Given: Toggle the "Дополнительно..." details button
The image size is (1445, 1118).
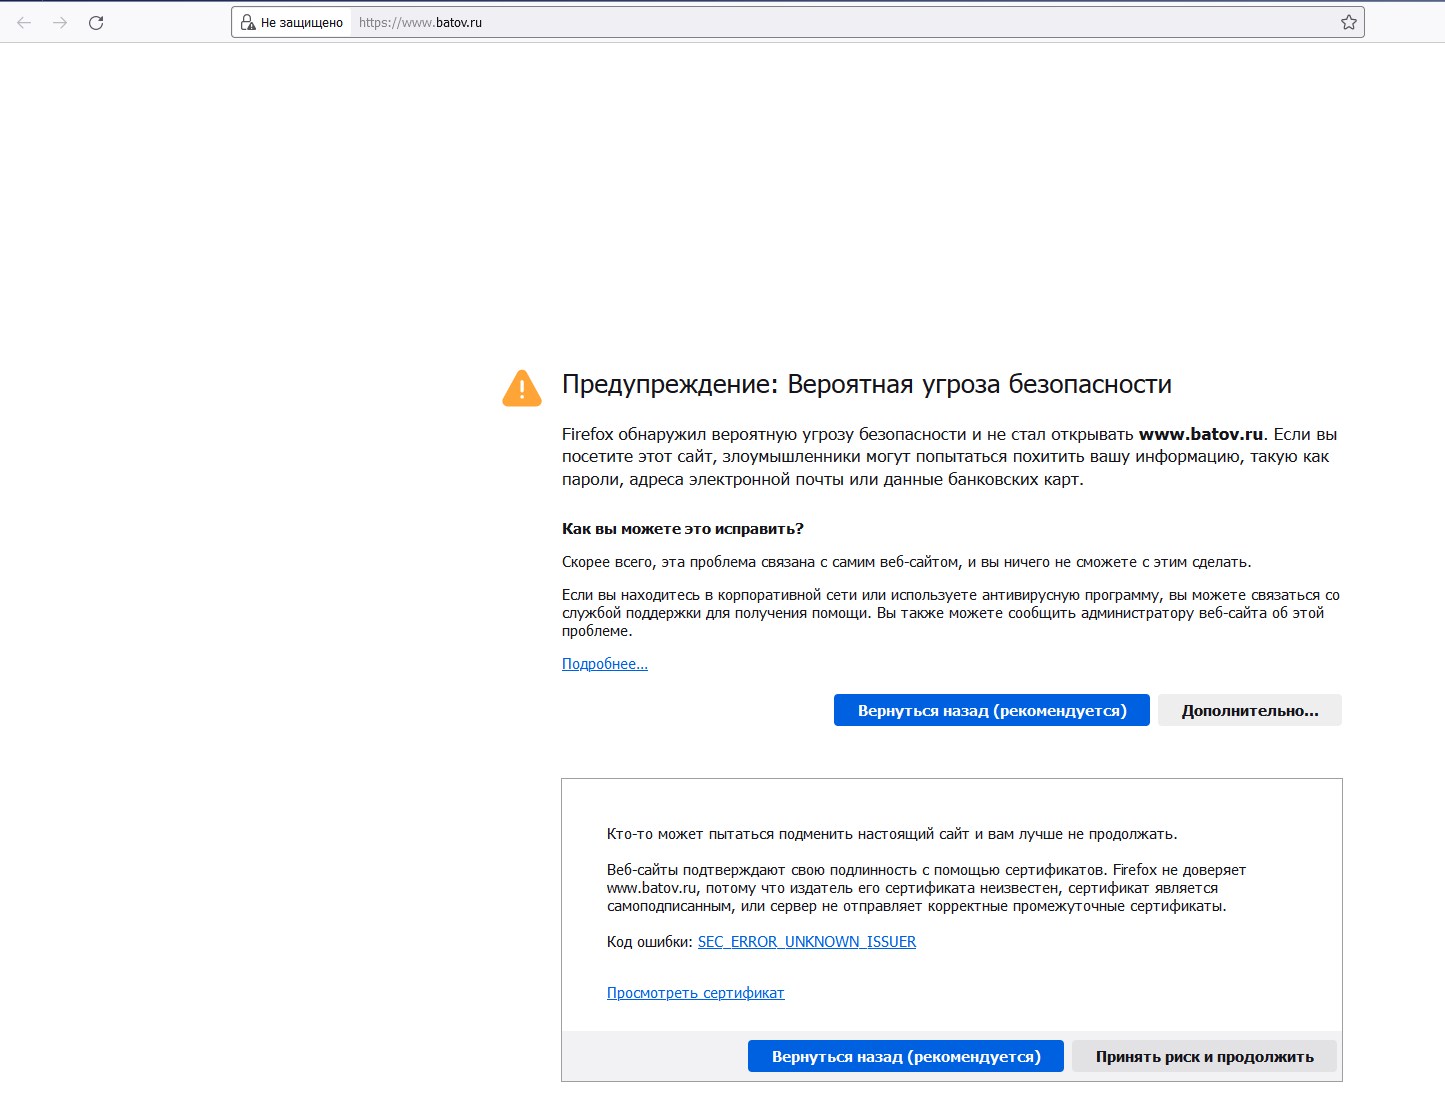Looking at the screenshot, I should click(1250, 711).
